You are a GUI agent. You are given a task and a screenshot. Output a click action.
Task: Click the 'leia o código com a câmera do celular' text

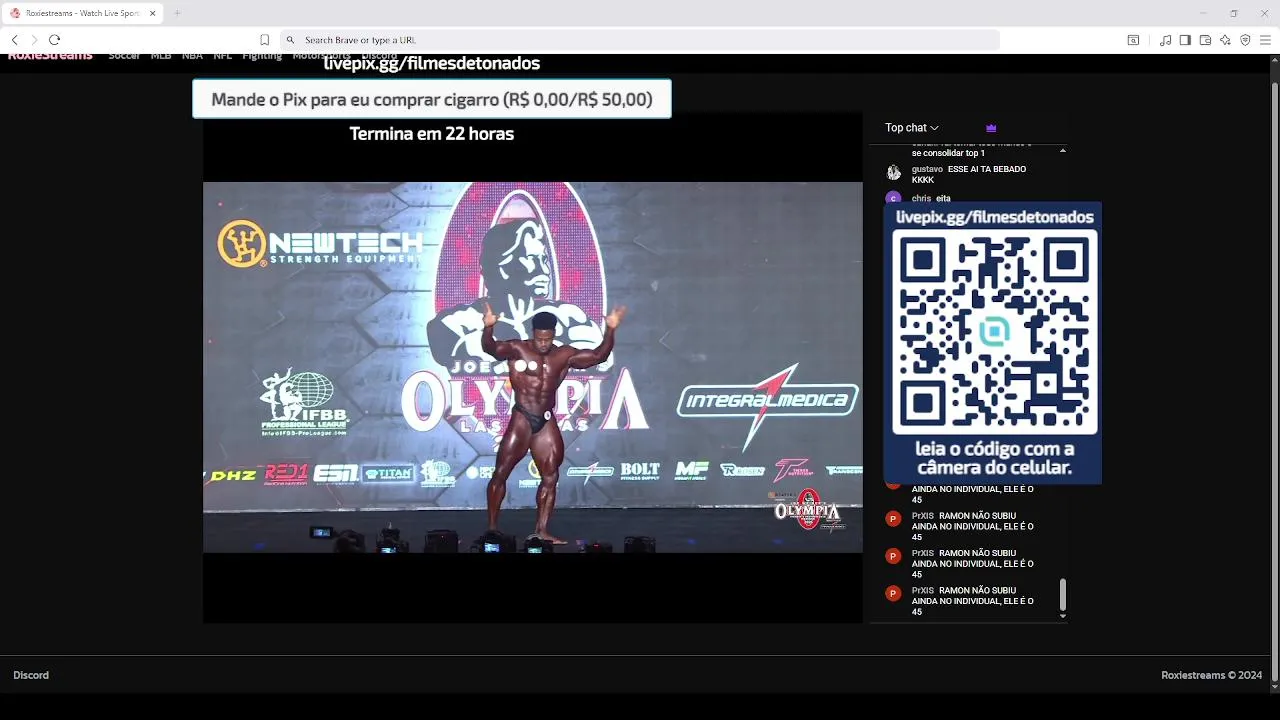(x=993, y=458)
